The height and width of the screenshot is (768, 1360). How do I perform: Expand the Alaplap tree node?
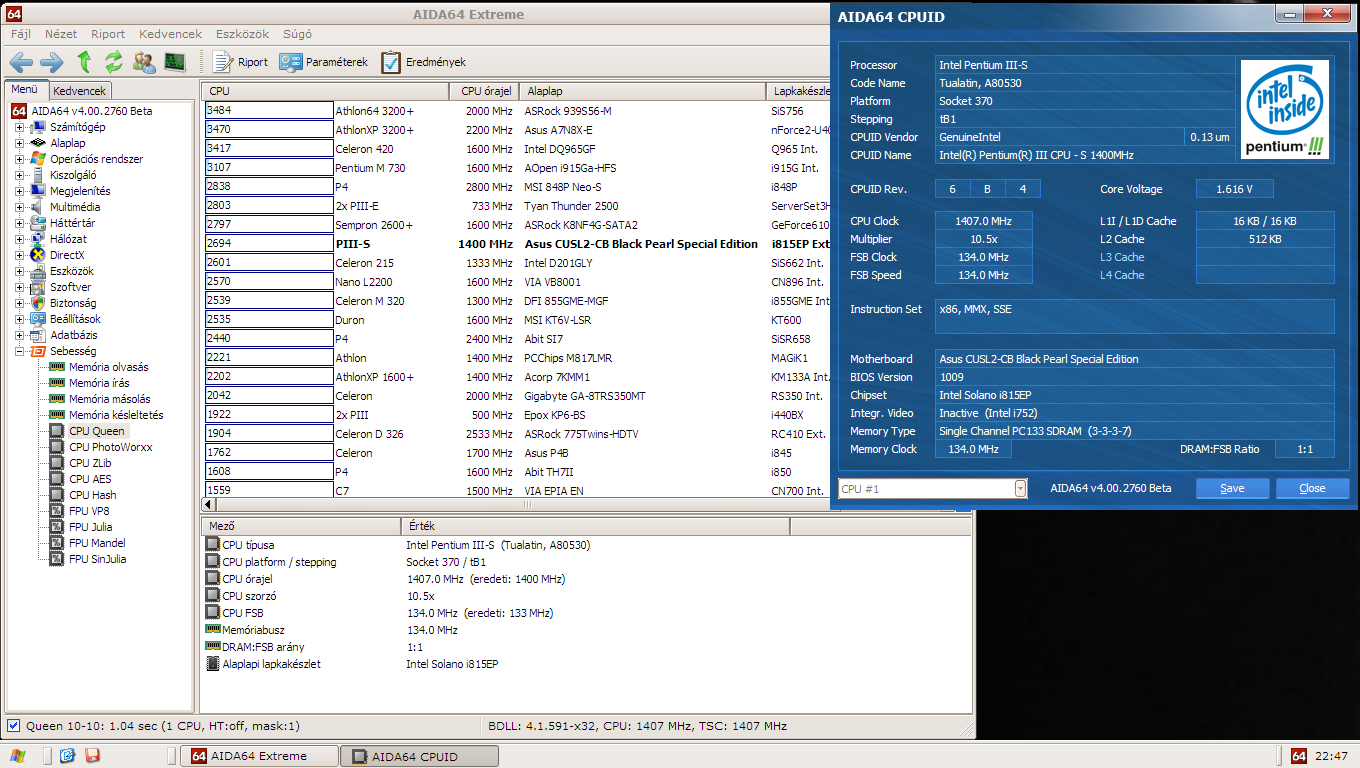(20, 143)
